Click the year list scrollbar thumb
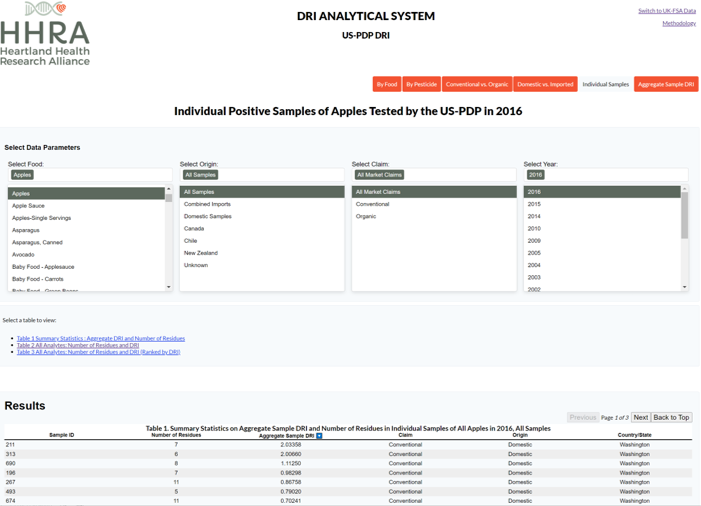 (x=684, y=215)
